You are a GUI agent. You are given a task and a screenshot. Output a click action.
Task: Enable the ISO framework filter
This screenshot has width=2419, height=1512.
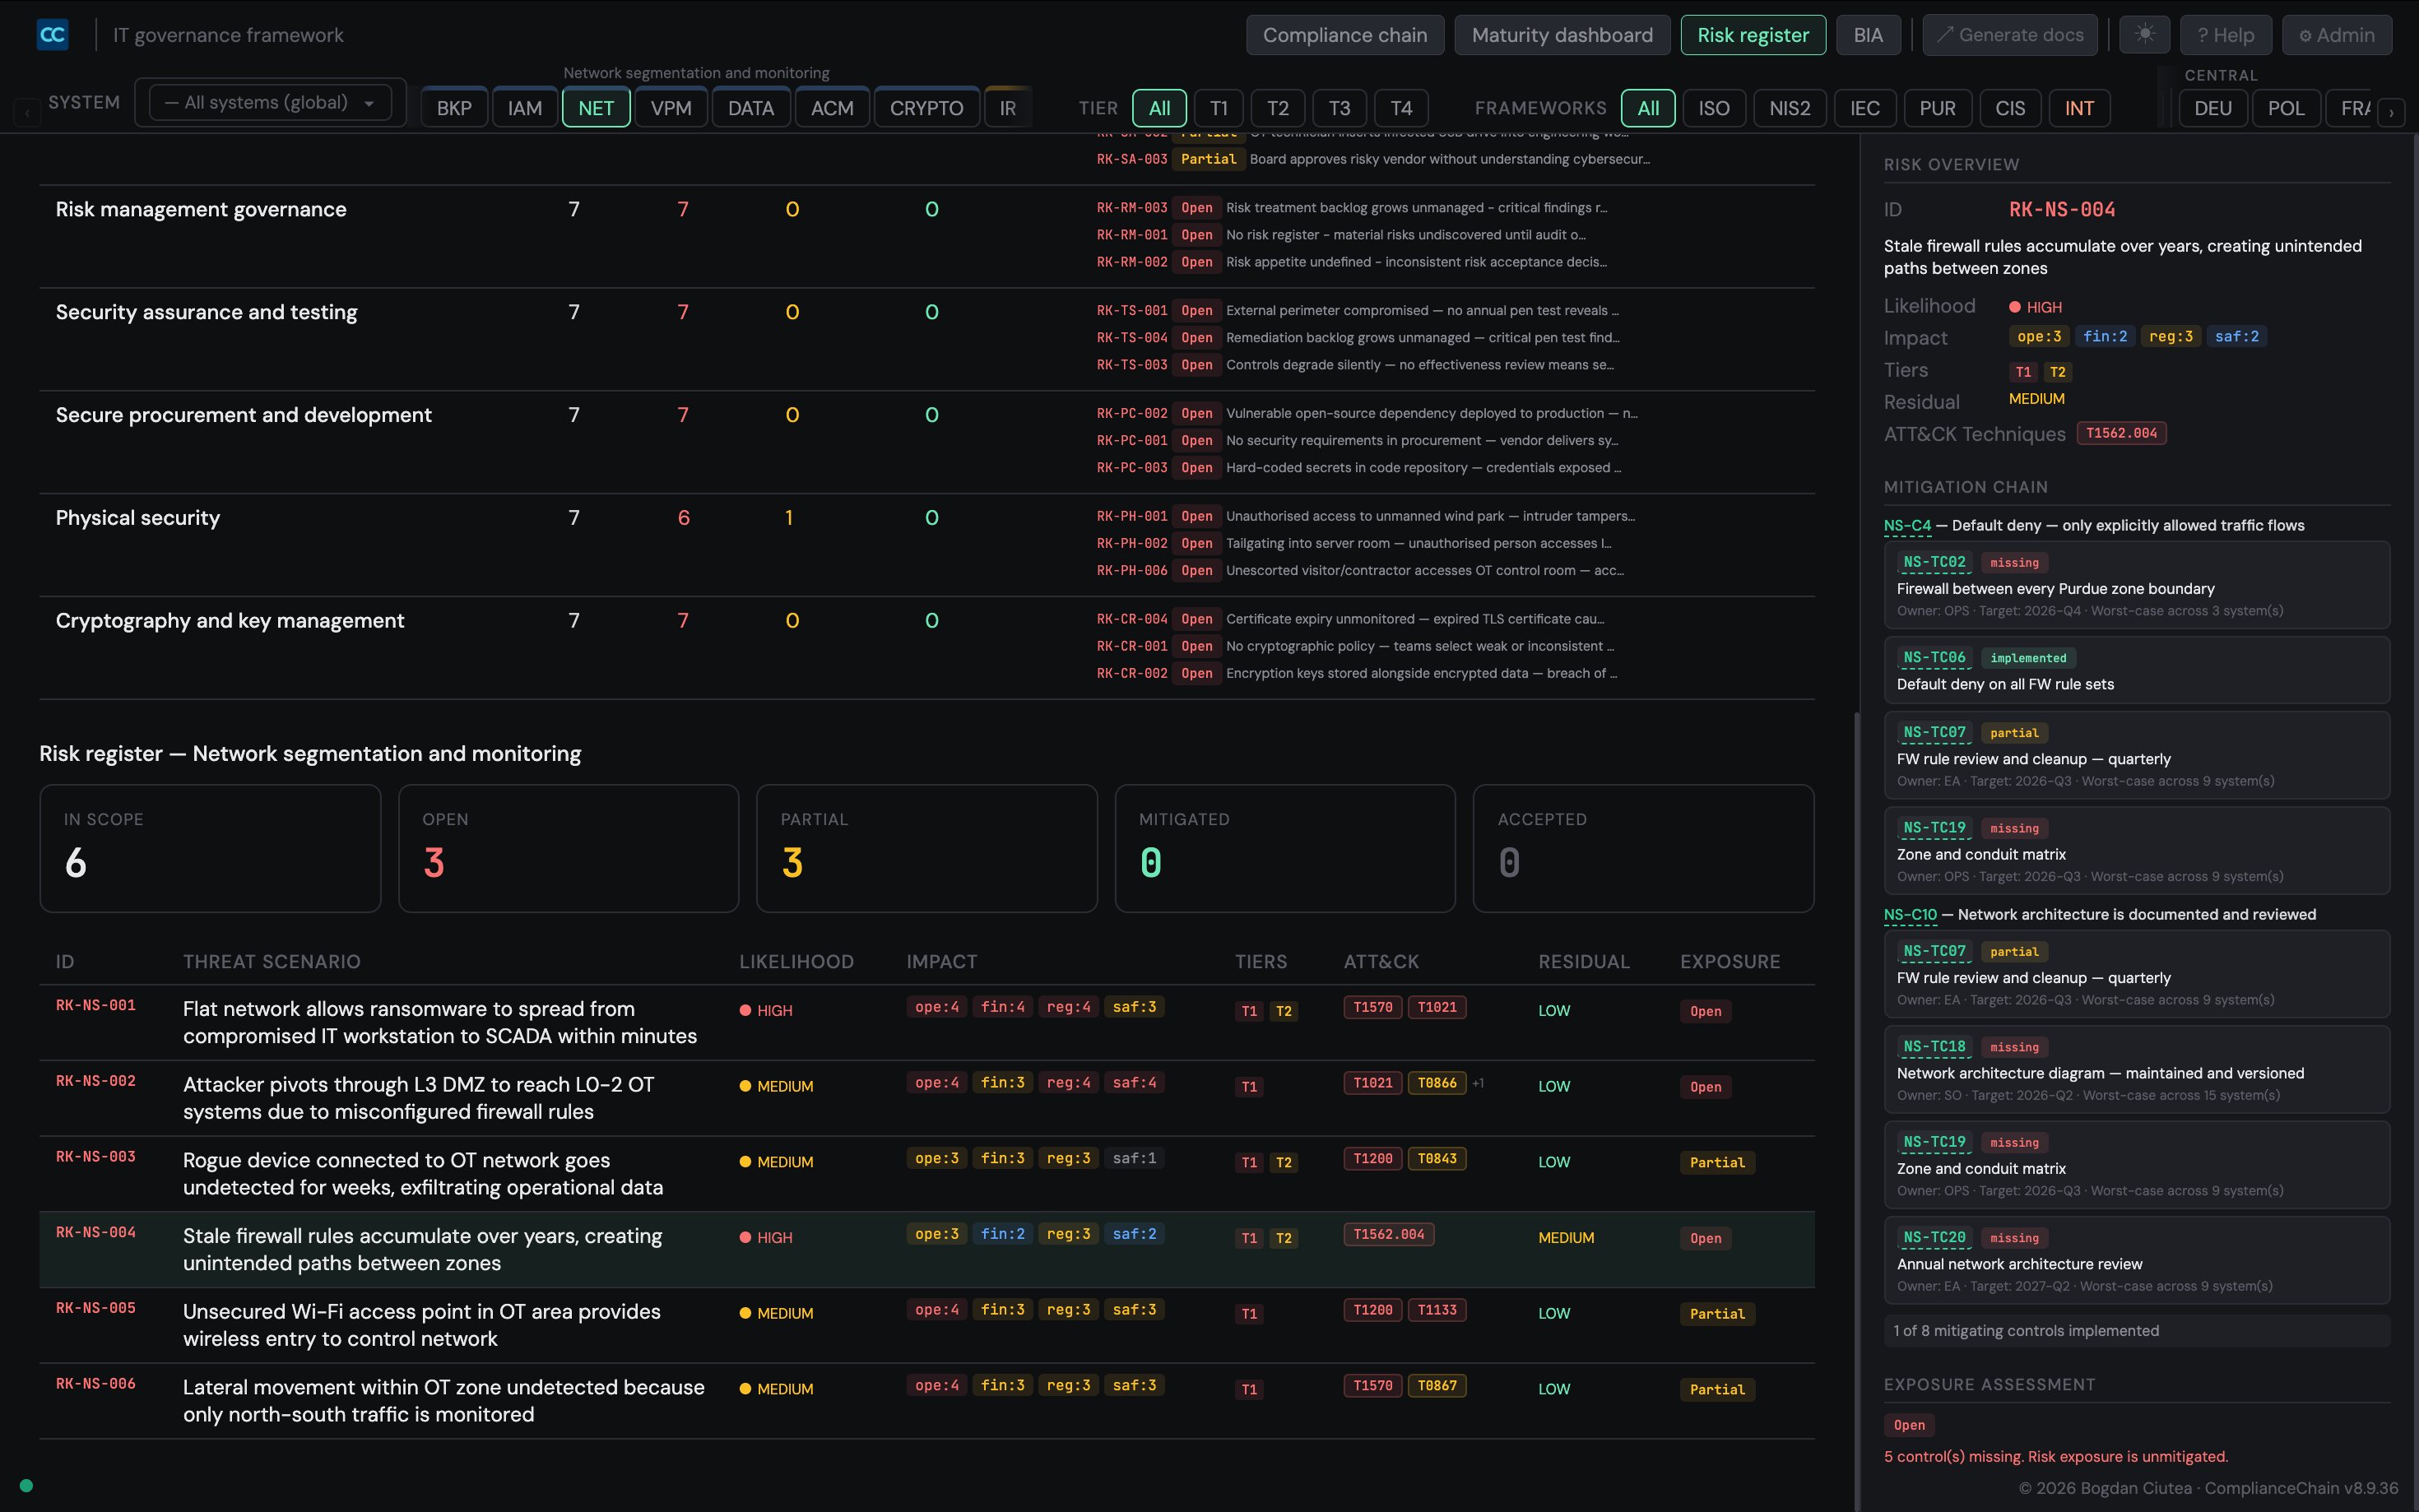1714,108
